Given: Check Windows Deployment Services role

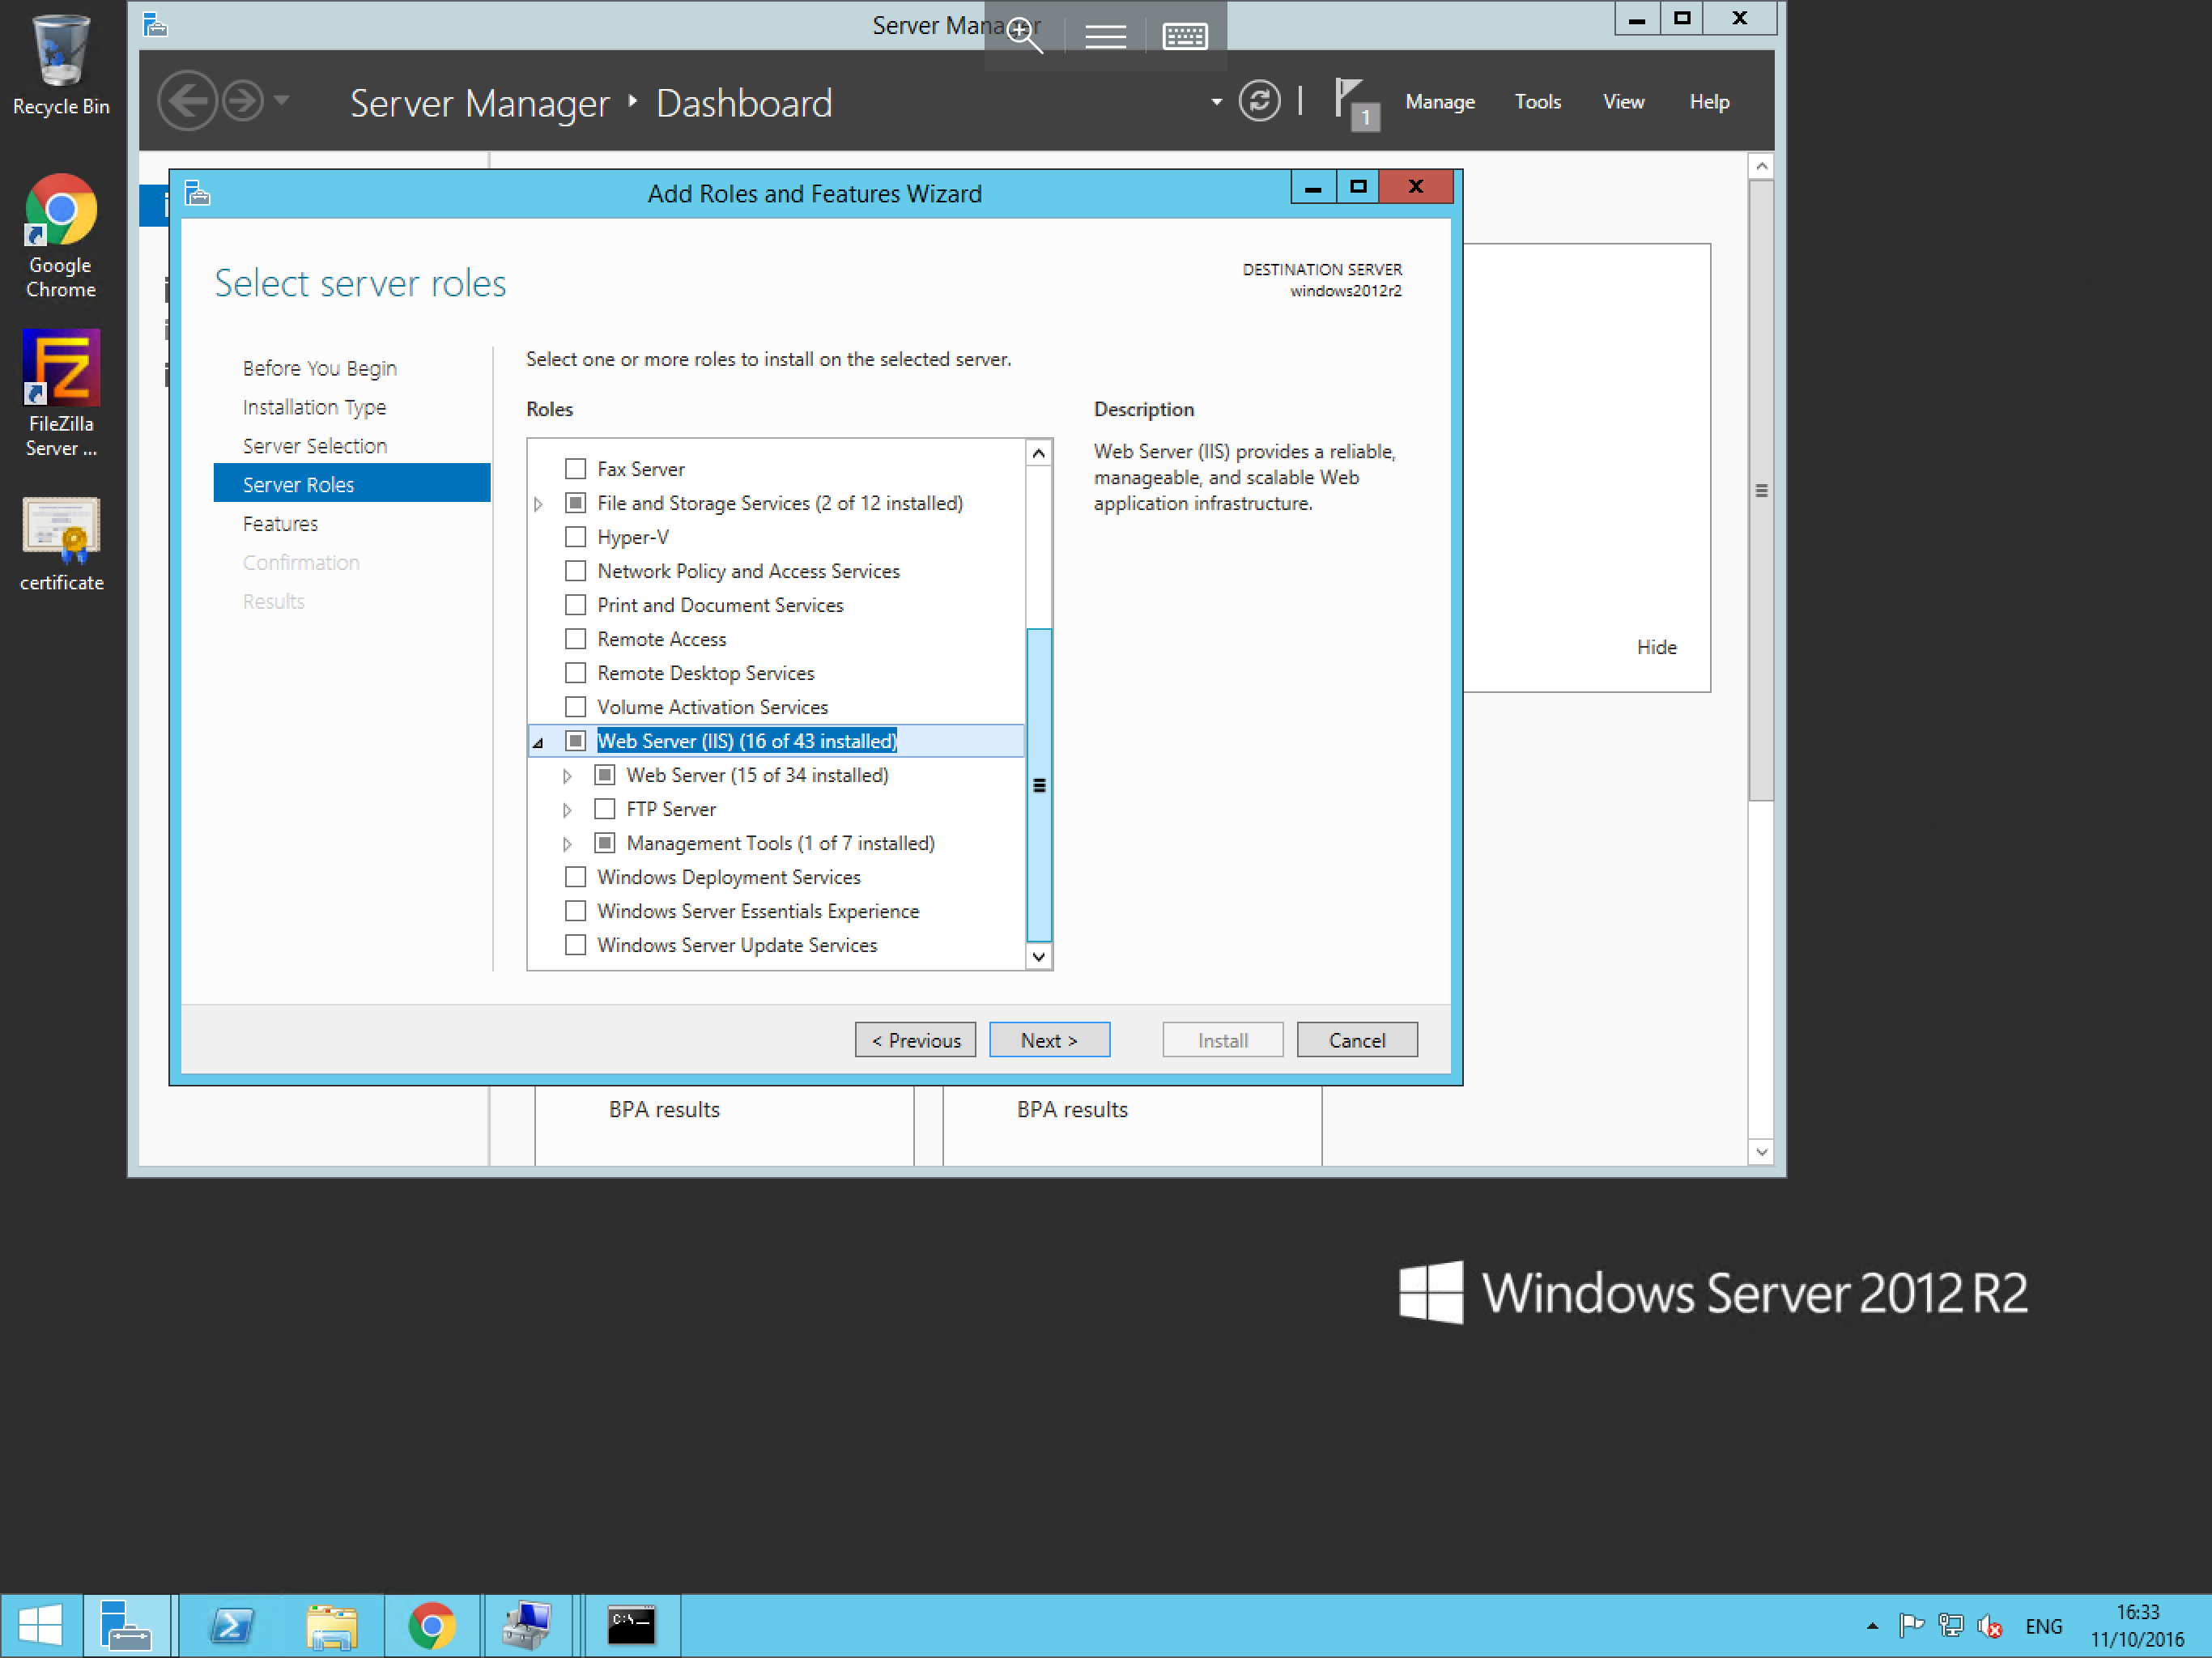Looking at the screenshot, I should (575, 876).
